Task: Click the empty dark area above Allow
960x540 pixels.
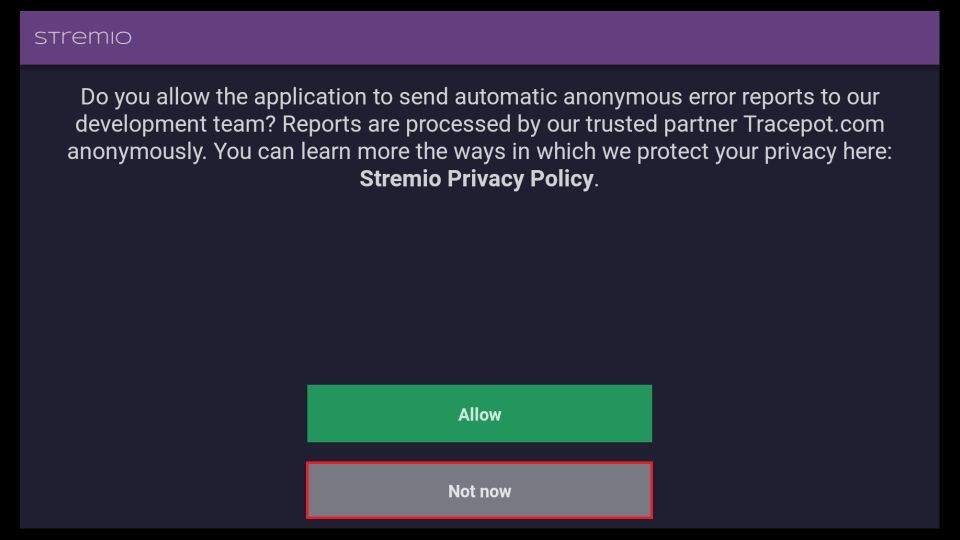Action: tap(479, 288)
